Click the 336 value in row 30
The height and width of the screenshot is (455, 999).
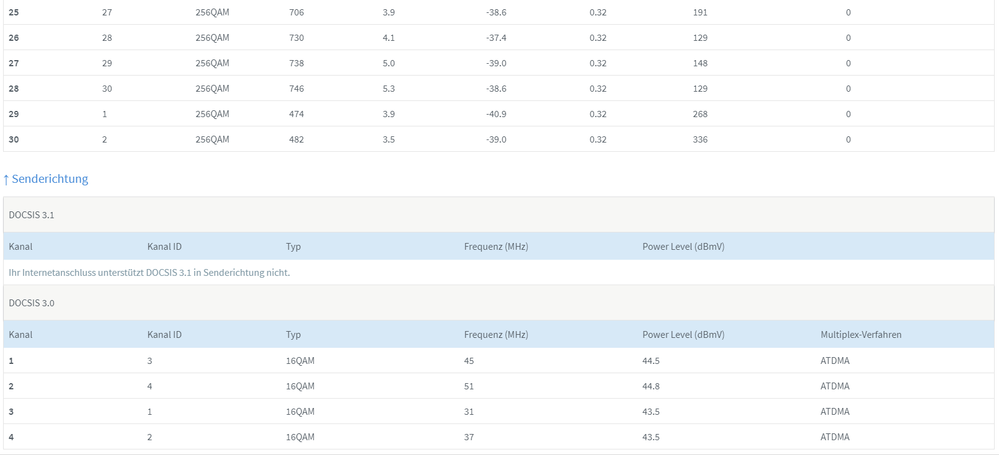click(x=700, y=140)
